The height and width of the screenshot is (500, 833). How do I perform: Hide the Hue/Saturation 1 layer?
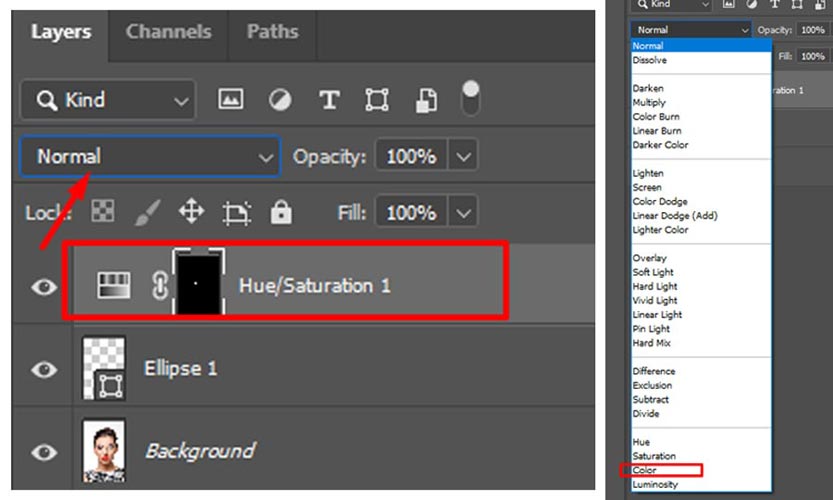pyautogui.click(x=43, y=287)
